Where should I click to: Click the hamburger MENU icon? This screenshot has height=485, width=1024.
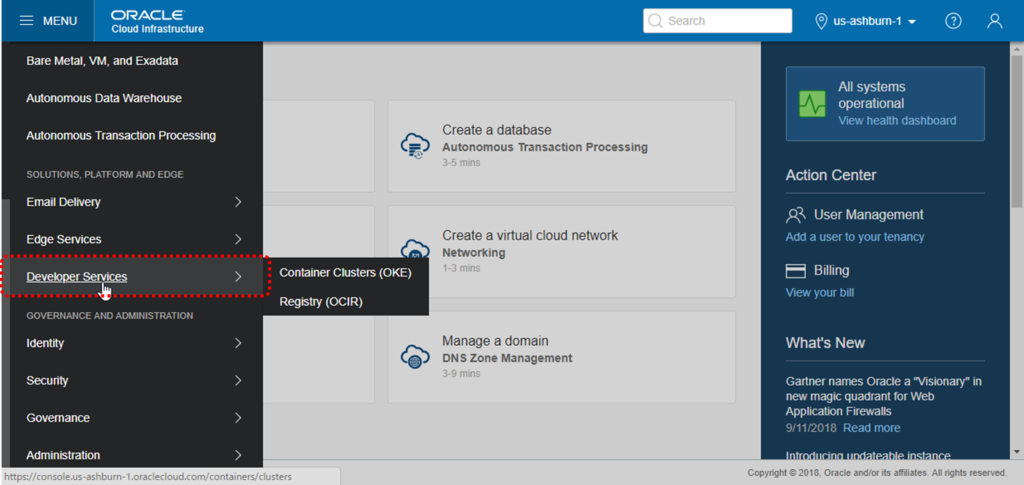pyautogui.click(x=26, y=21)
